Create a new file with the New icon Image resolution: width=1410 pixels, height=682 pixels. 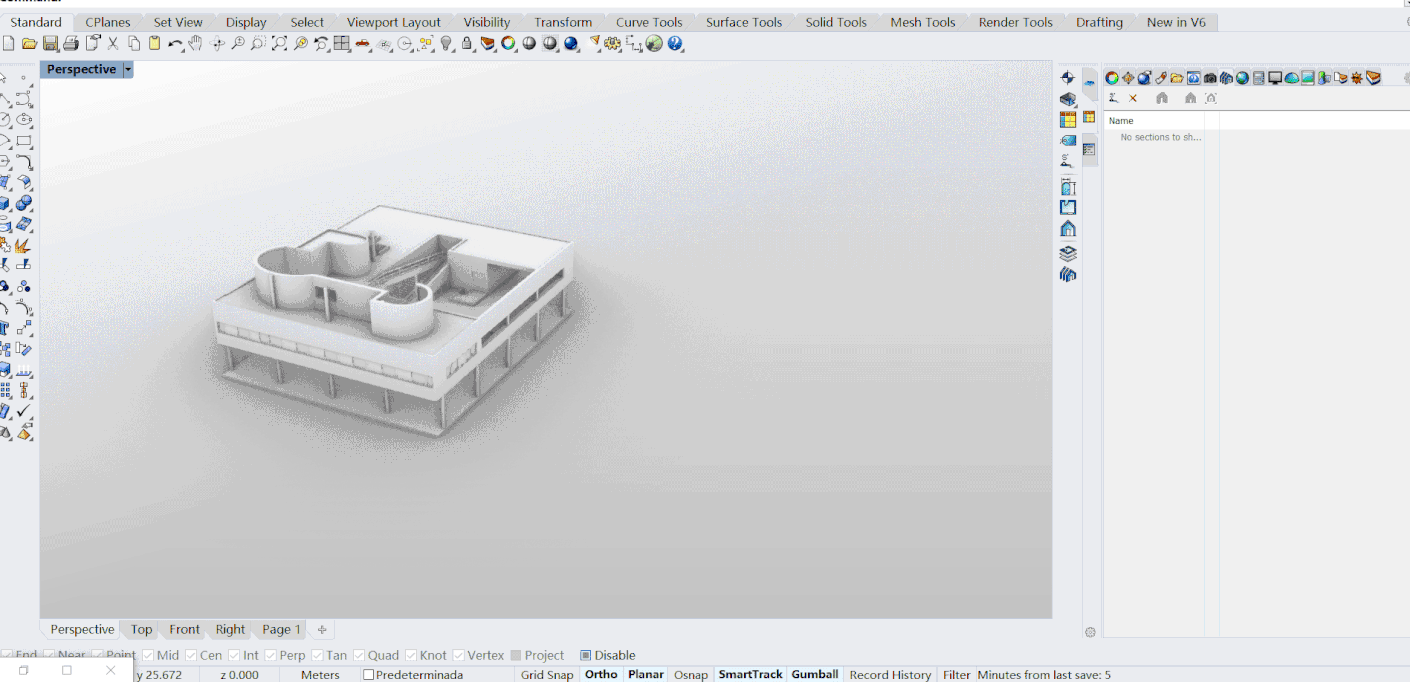9,44
